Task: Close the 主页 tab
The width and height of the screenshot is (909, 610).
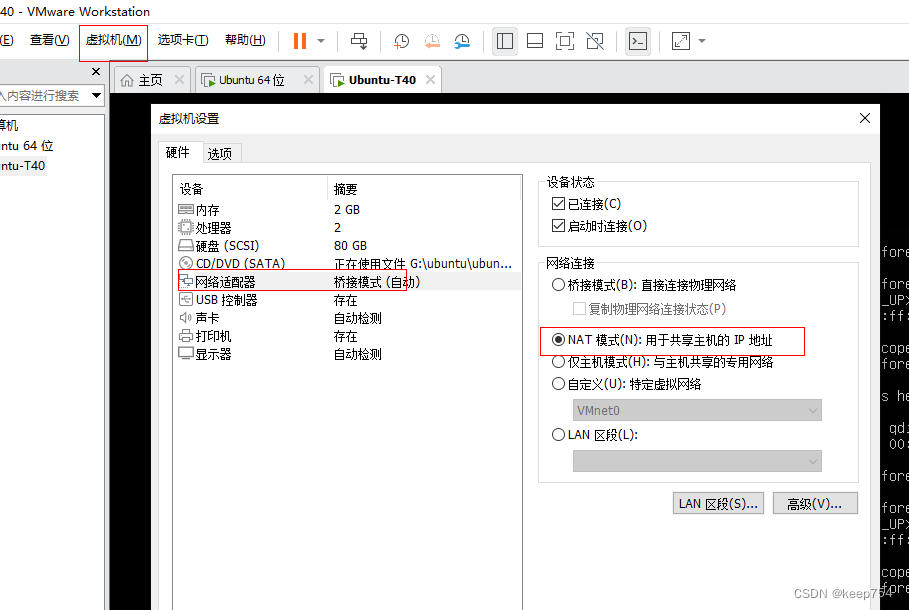Action: click(180, 79)
